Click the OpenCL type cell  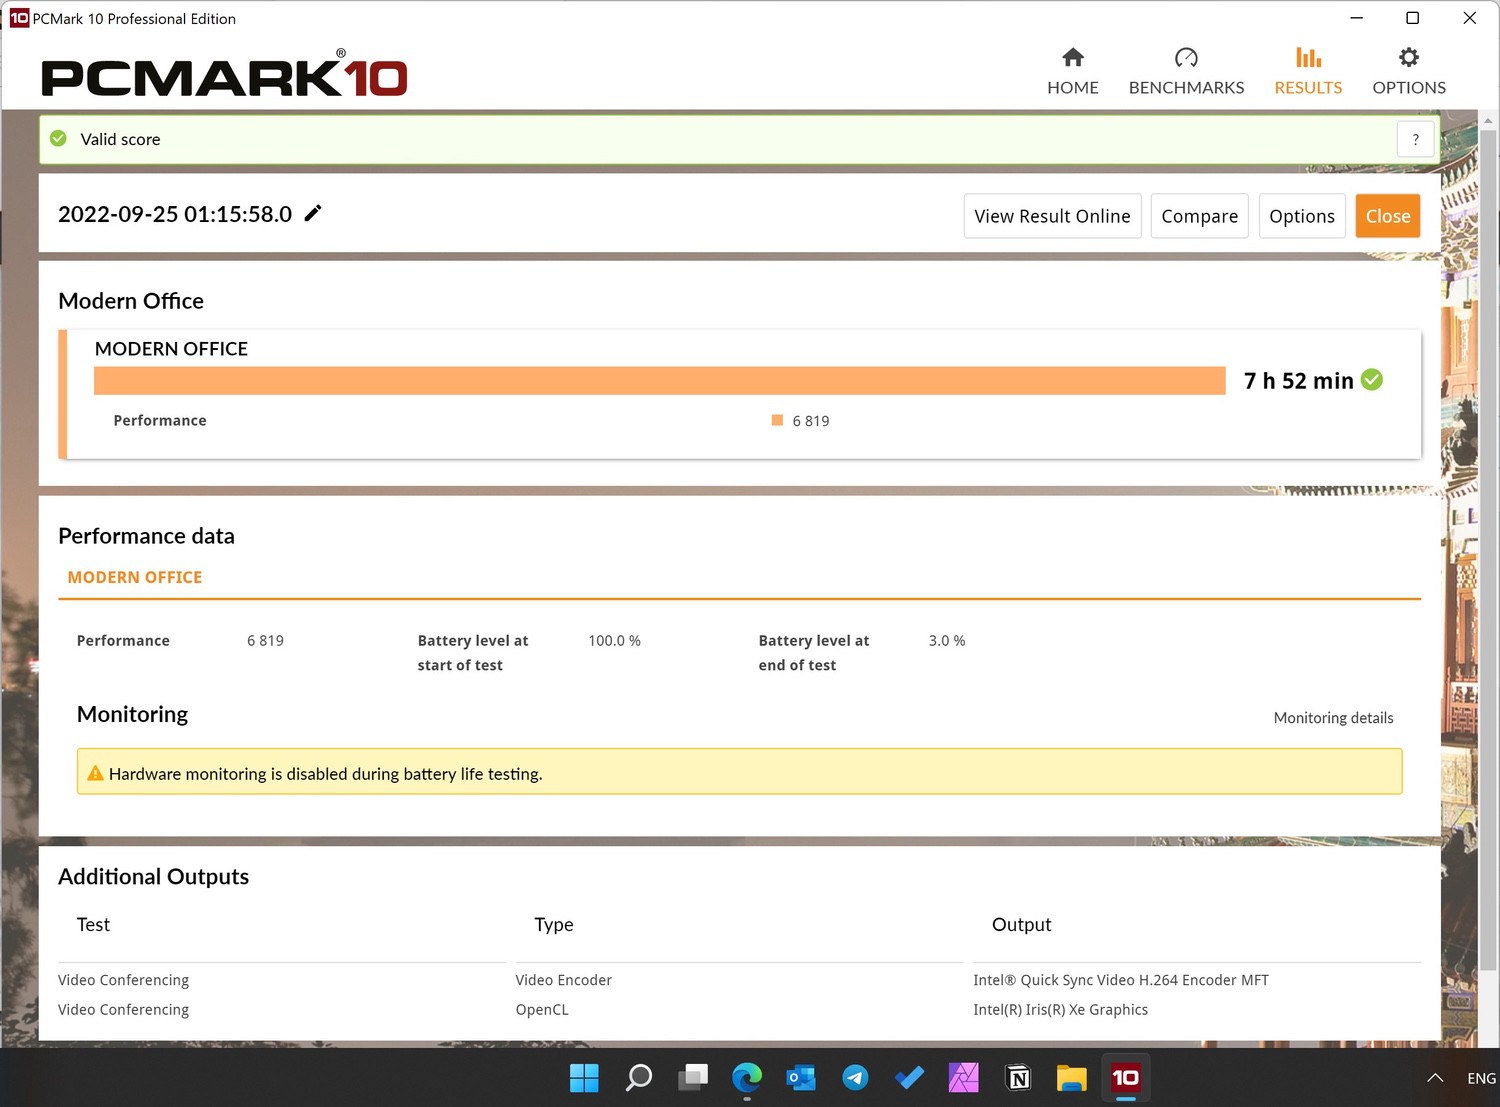541,1010
